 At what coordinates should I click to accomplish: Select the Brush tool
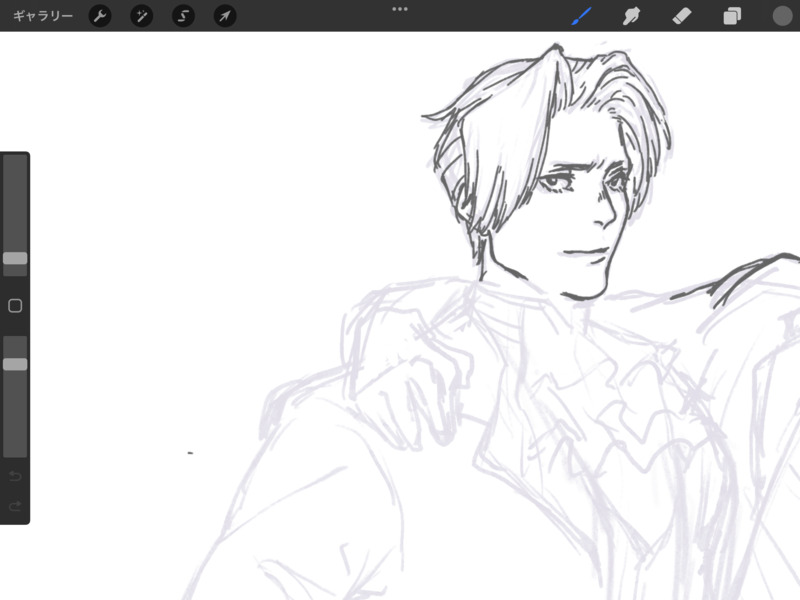click(x=581, y=16)
